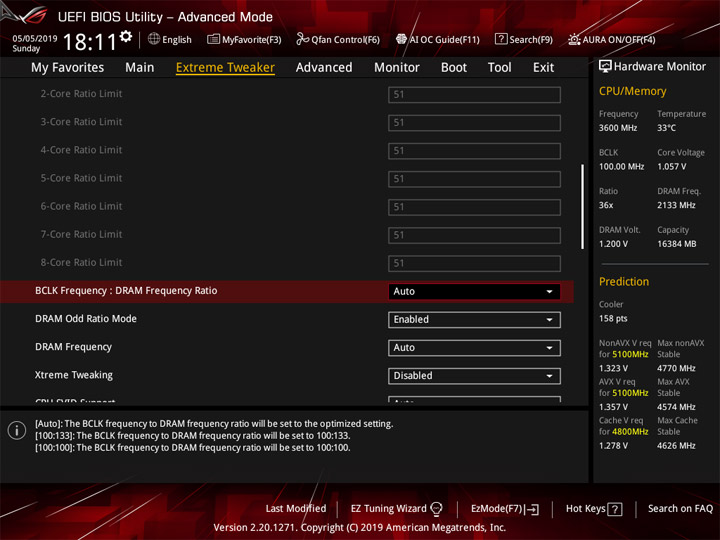Click the 5-Core Ratio Limit field
The image size is (720, 540).
point(474,179)
